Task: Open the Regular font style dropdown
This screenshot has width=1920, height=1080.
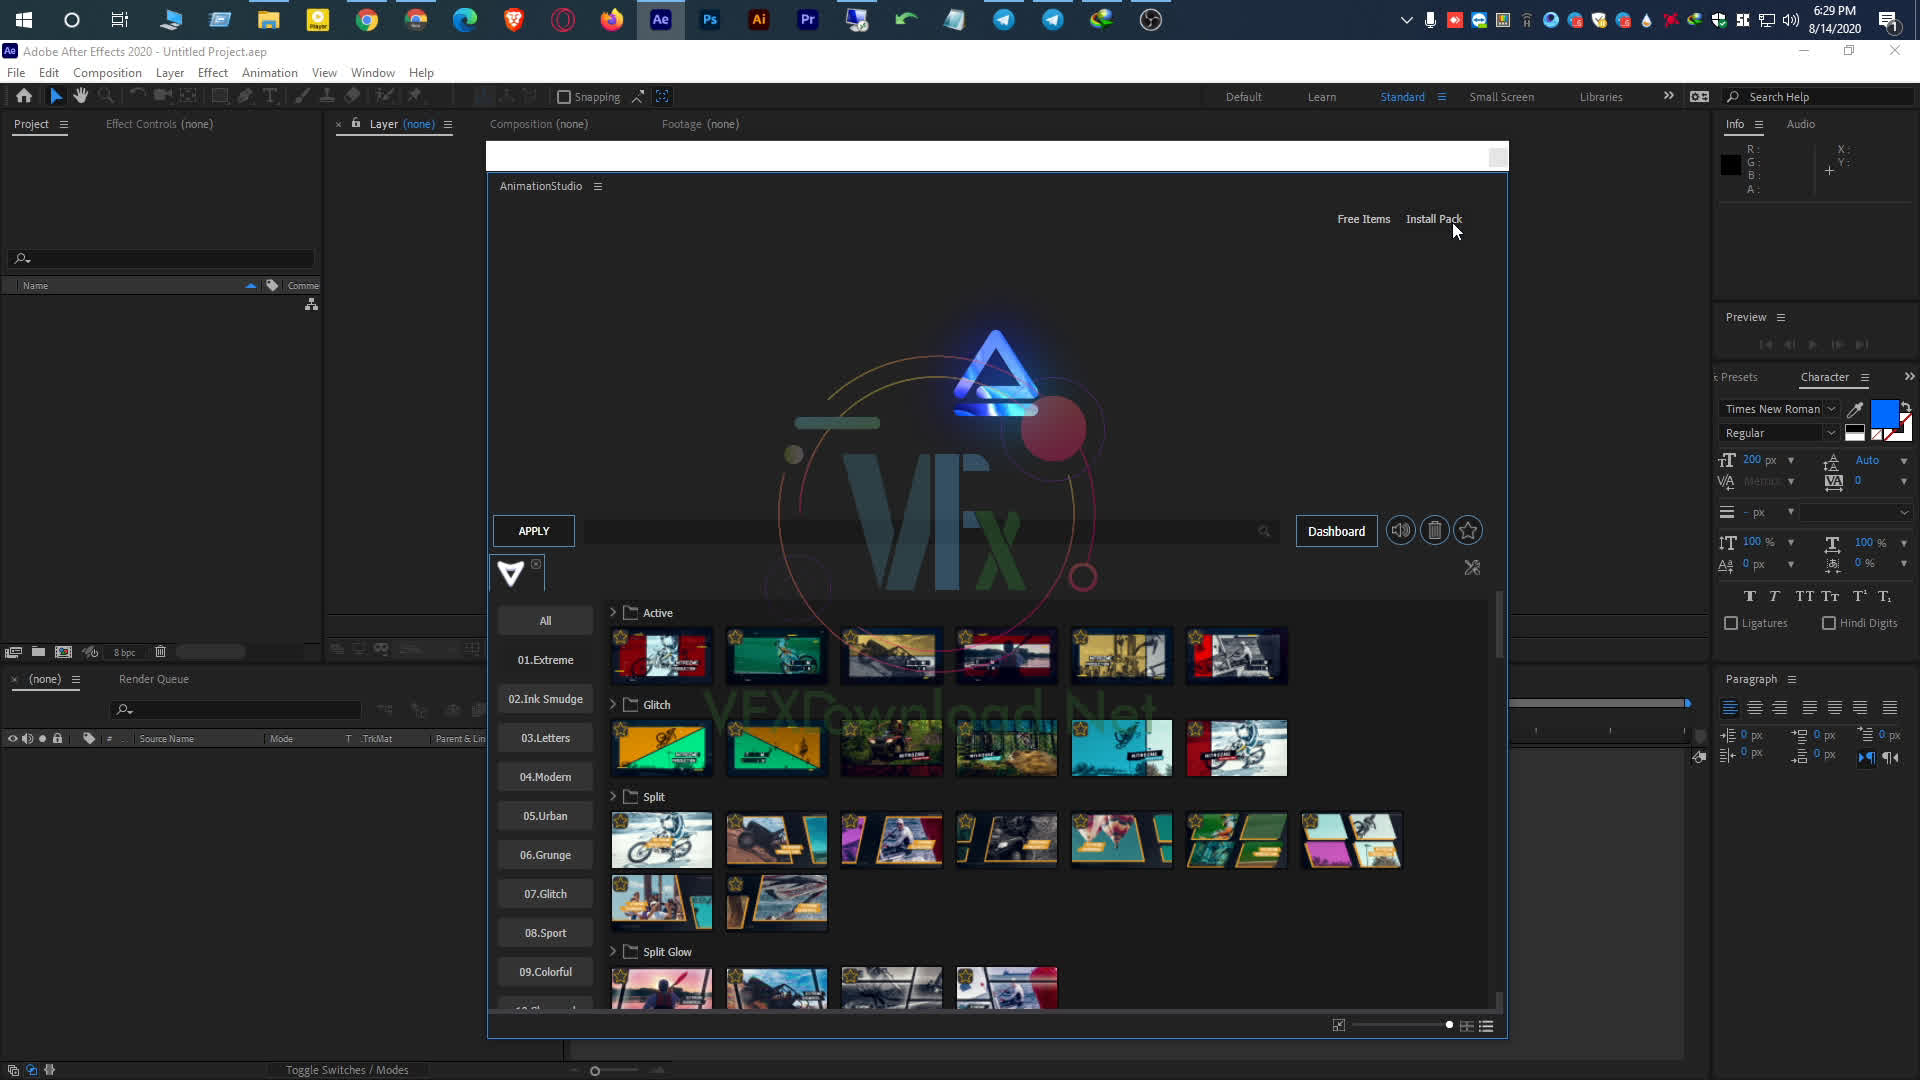Action: point(1832,433)
